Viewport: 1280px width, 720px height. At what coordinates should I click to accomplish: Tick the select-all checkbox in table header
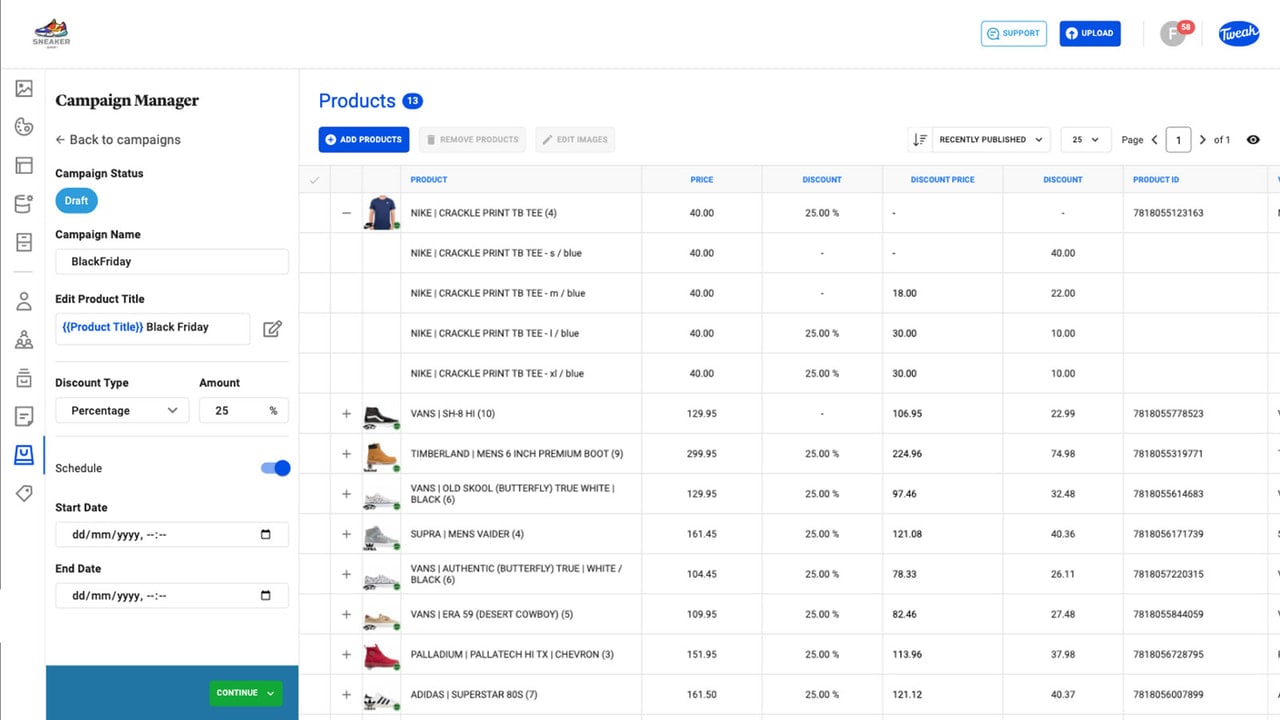point(315,180)
